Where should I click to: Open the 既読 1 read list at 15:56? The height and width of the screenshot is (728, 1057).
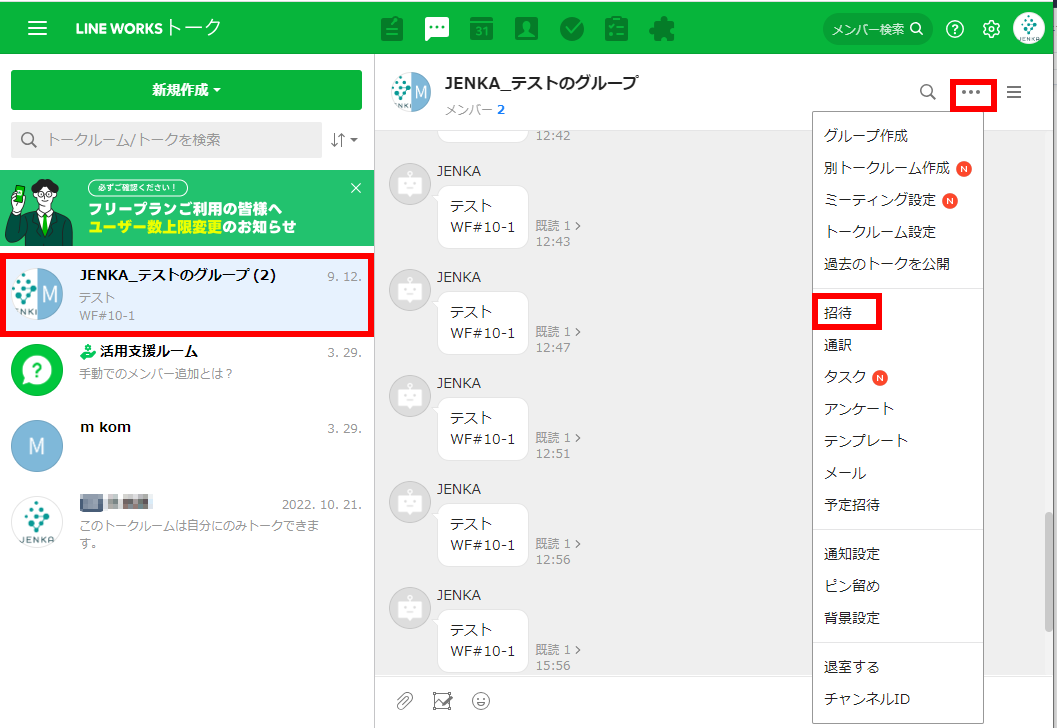558,649
